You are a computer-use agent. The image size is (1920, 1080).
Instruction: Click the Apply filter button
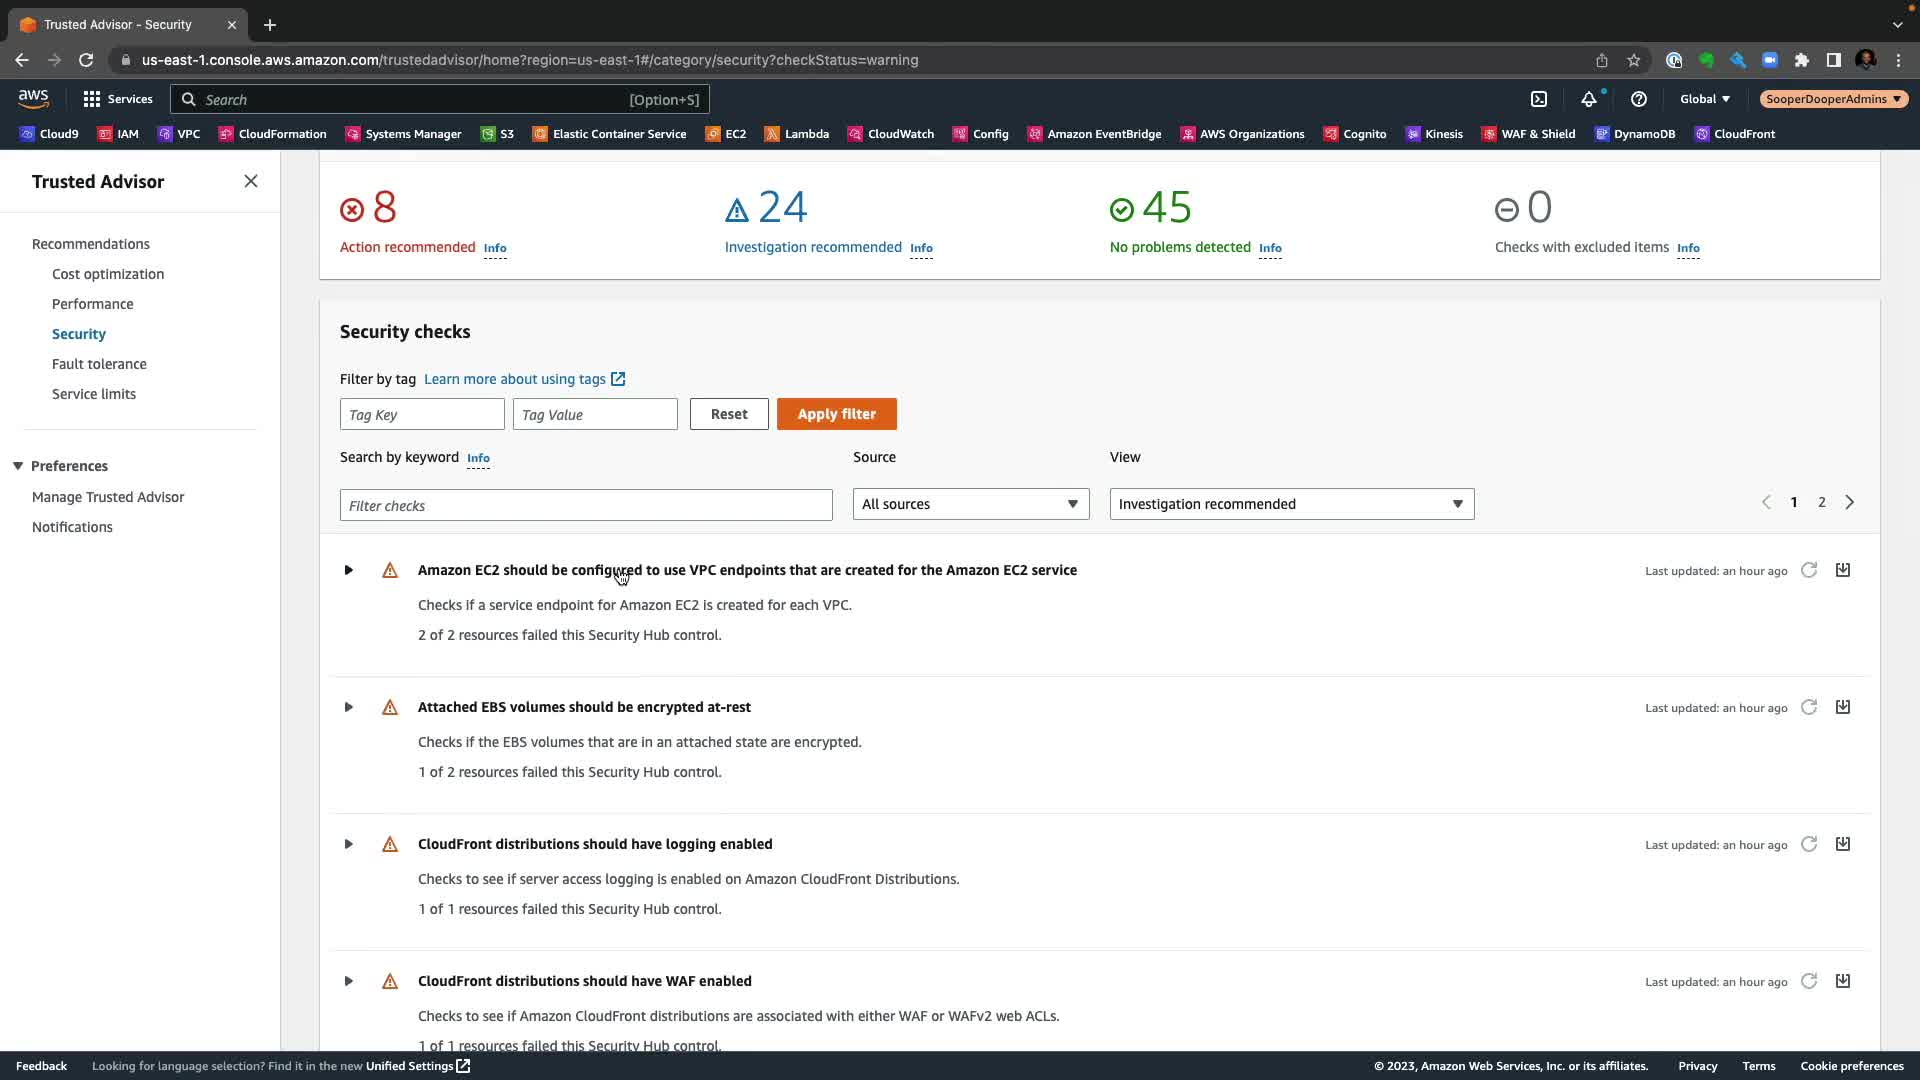[836, 414]
